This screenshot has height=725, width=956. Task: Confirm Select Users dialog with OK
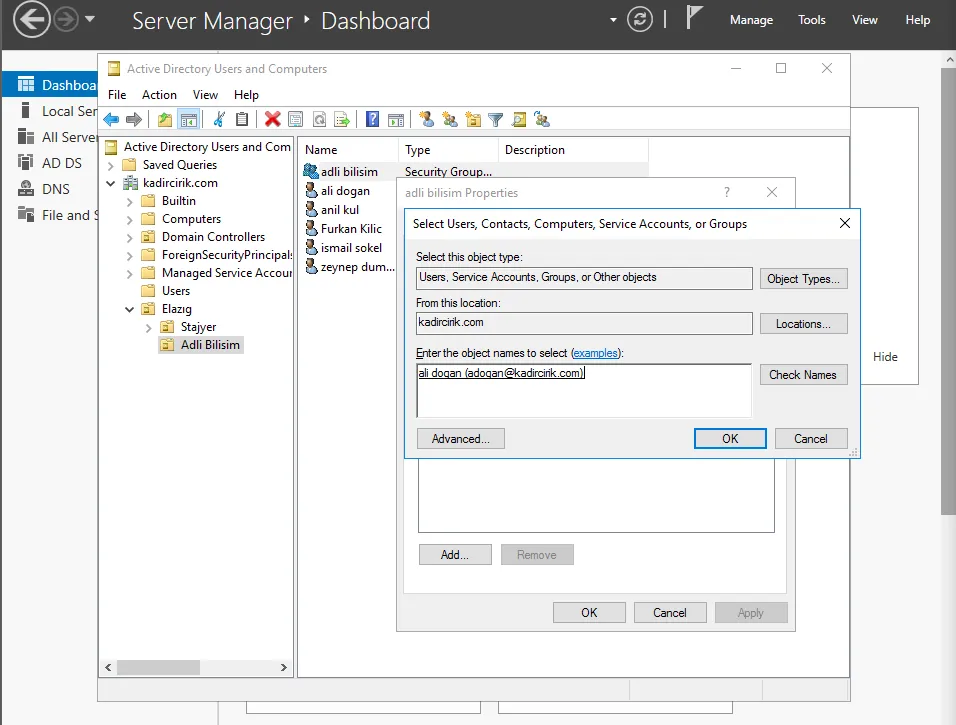(730, 438)
